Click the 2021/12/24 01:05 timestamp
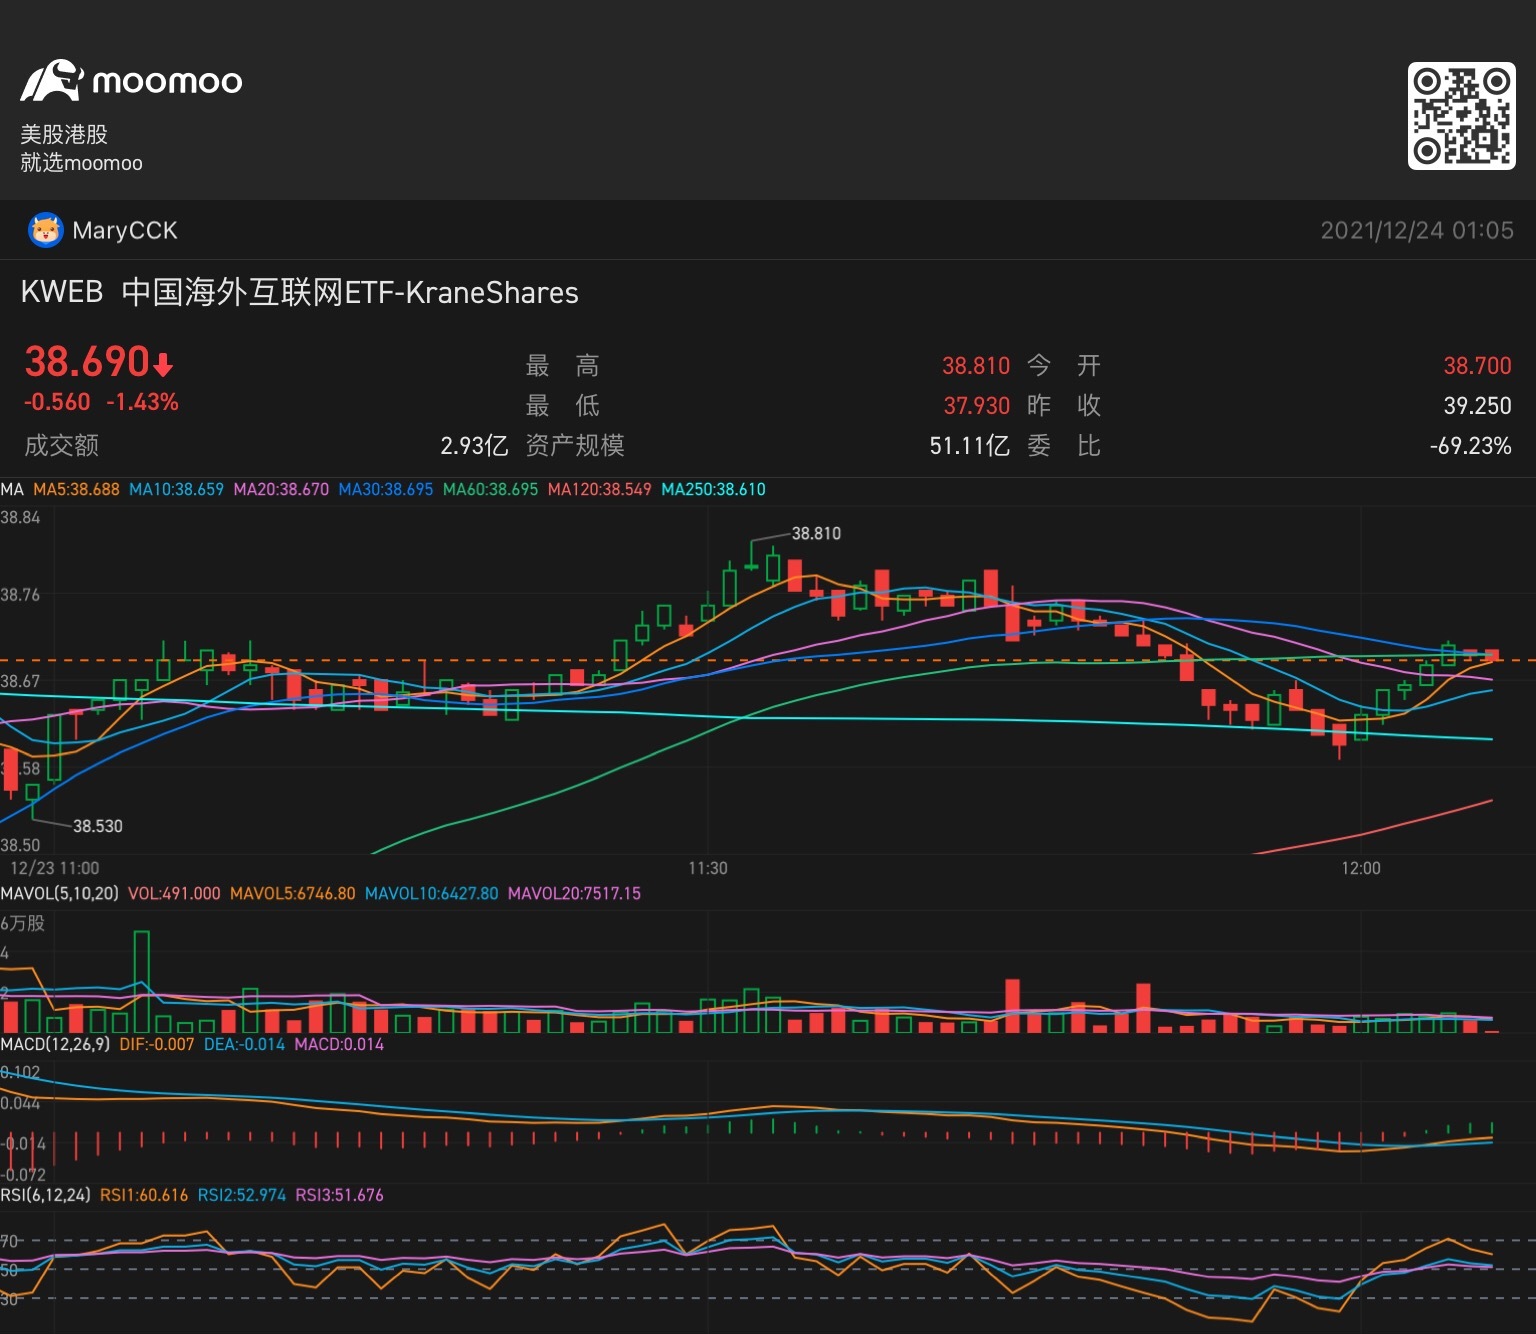 (1417, 231)
